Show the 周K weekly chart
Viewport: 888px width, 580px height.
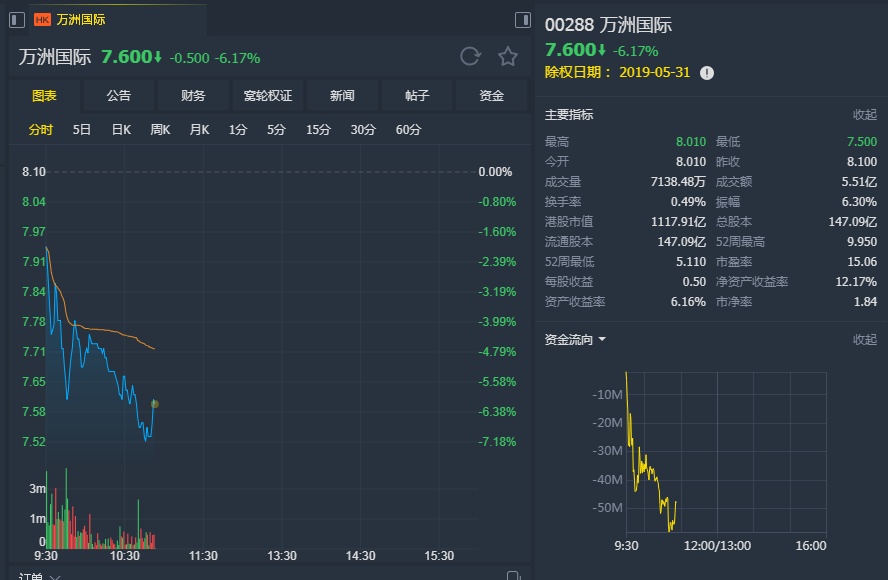click(160, 130)
